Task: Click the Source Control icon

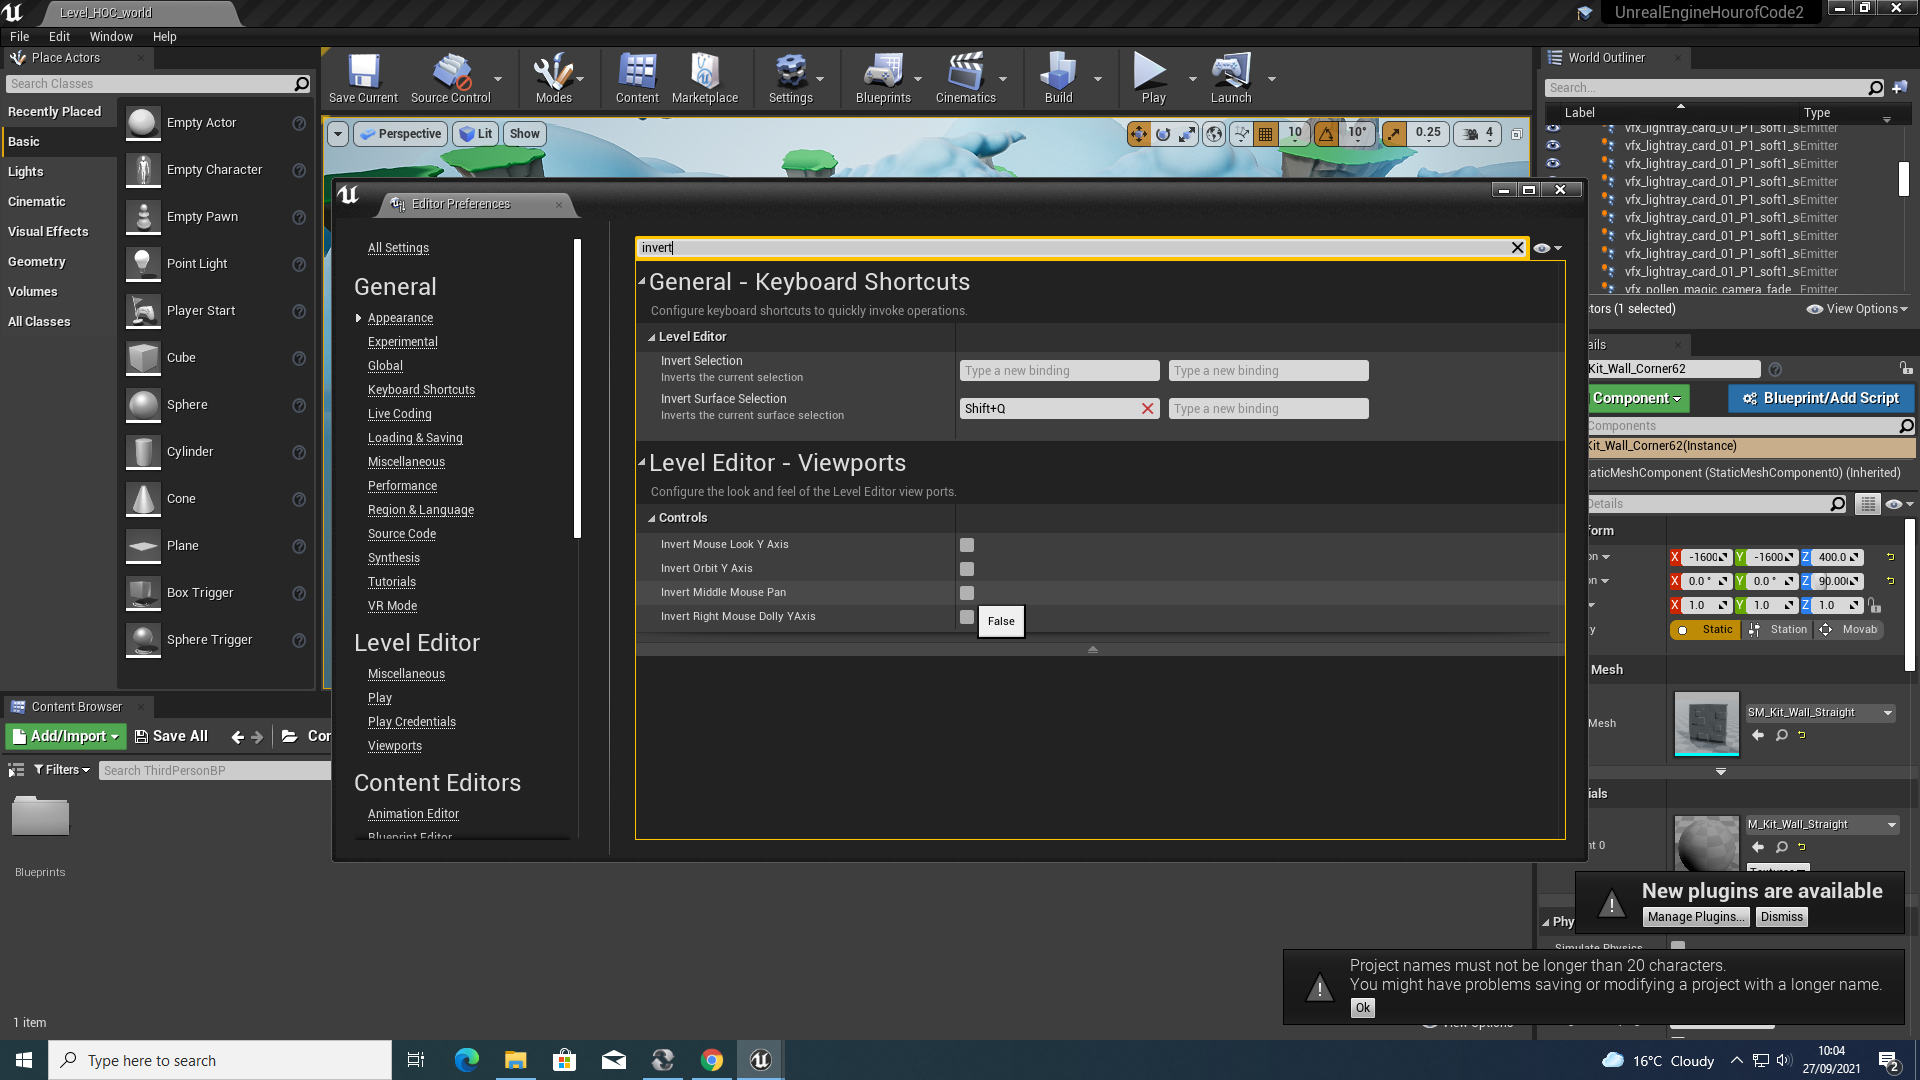Action: point(451,78)
